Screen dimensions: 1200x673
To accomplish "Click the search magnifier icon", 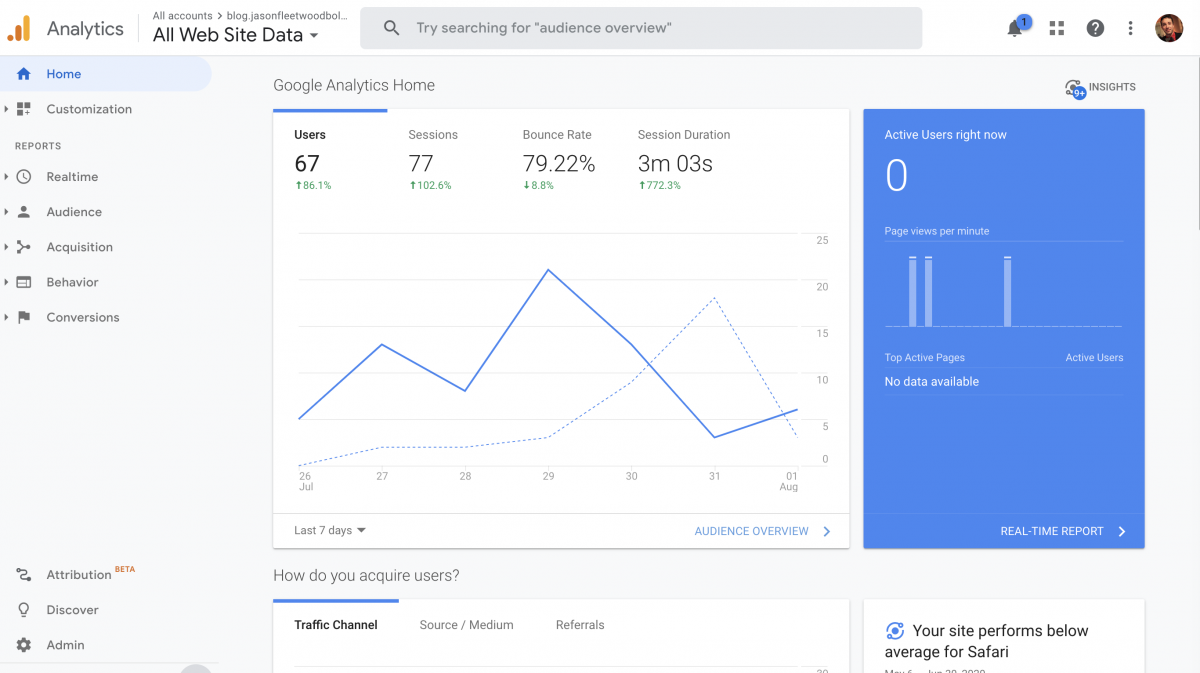I will tap(392, 28).
